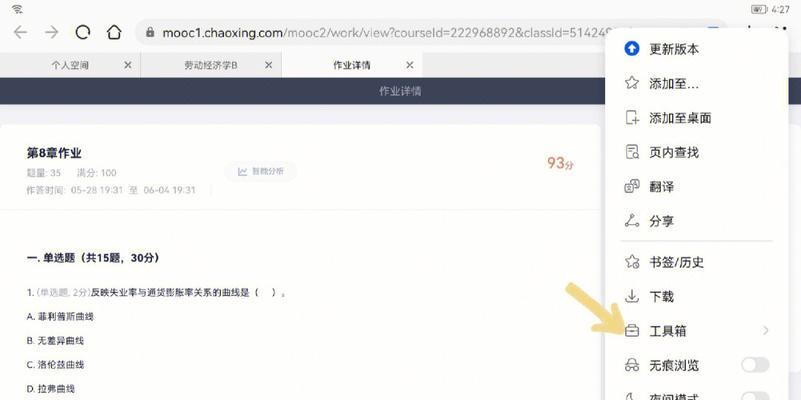Enable the 无痕浏览 switch
Image resolution: width=801 pixels, height=400 pixels.
pyautogui.click(x=755, y=365)
